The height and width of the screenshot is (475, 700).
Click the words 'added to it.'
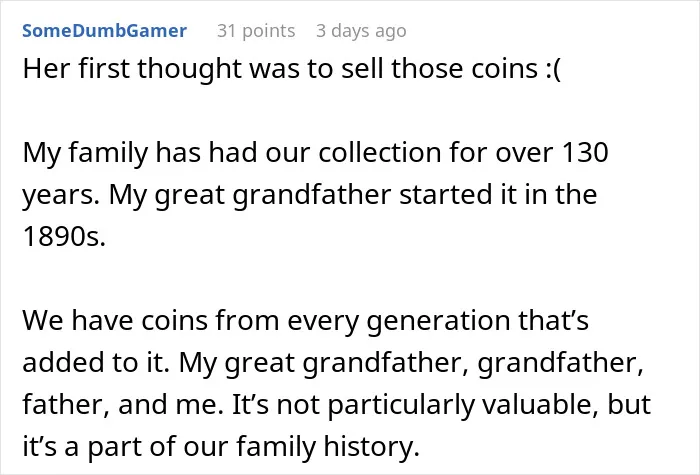click(x=96, y=362)
